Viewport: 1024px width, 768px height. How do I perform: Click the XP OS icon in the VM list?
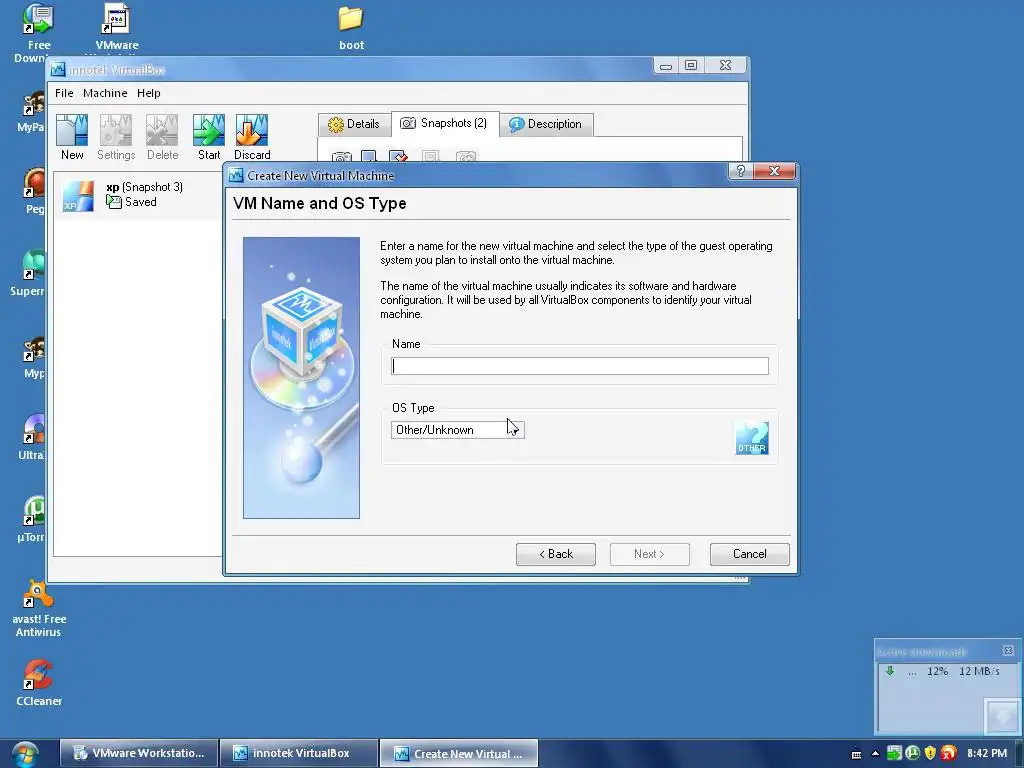click(x=78, y=196)
